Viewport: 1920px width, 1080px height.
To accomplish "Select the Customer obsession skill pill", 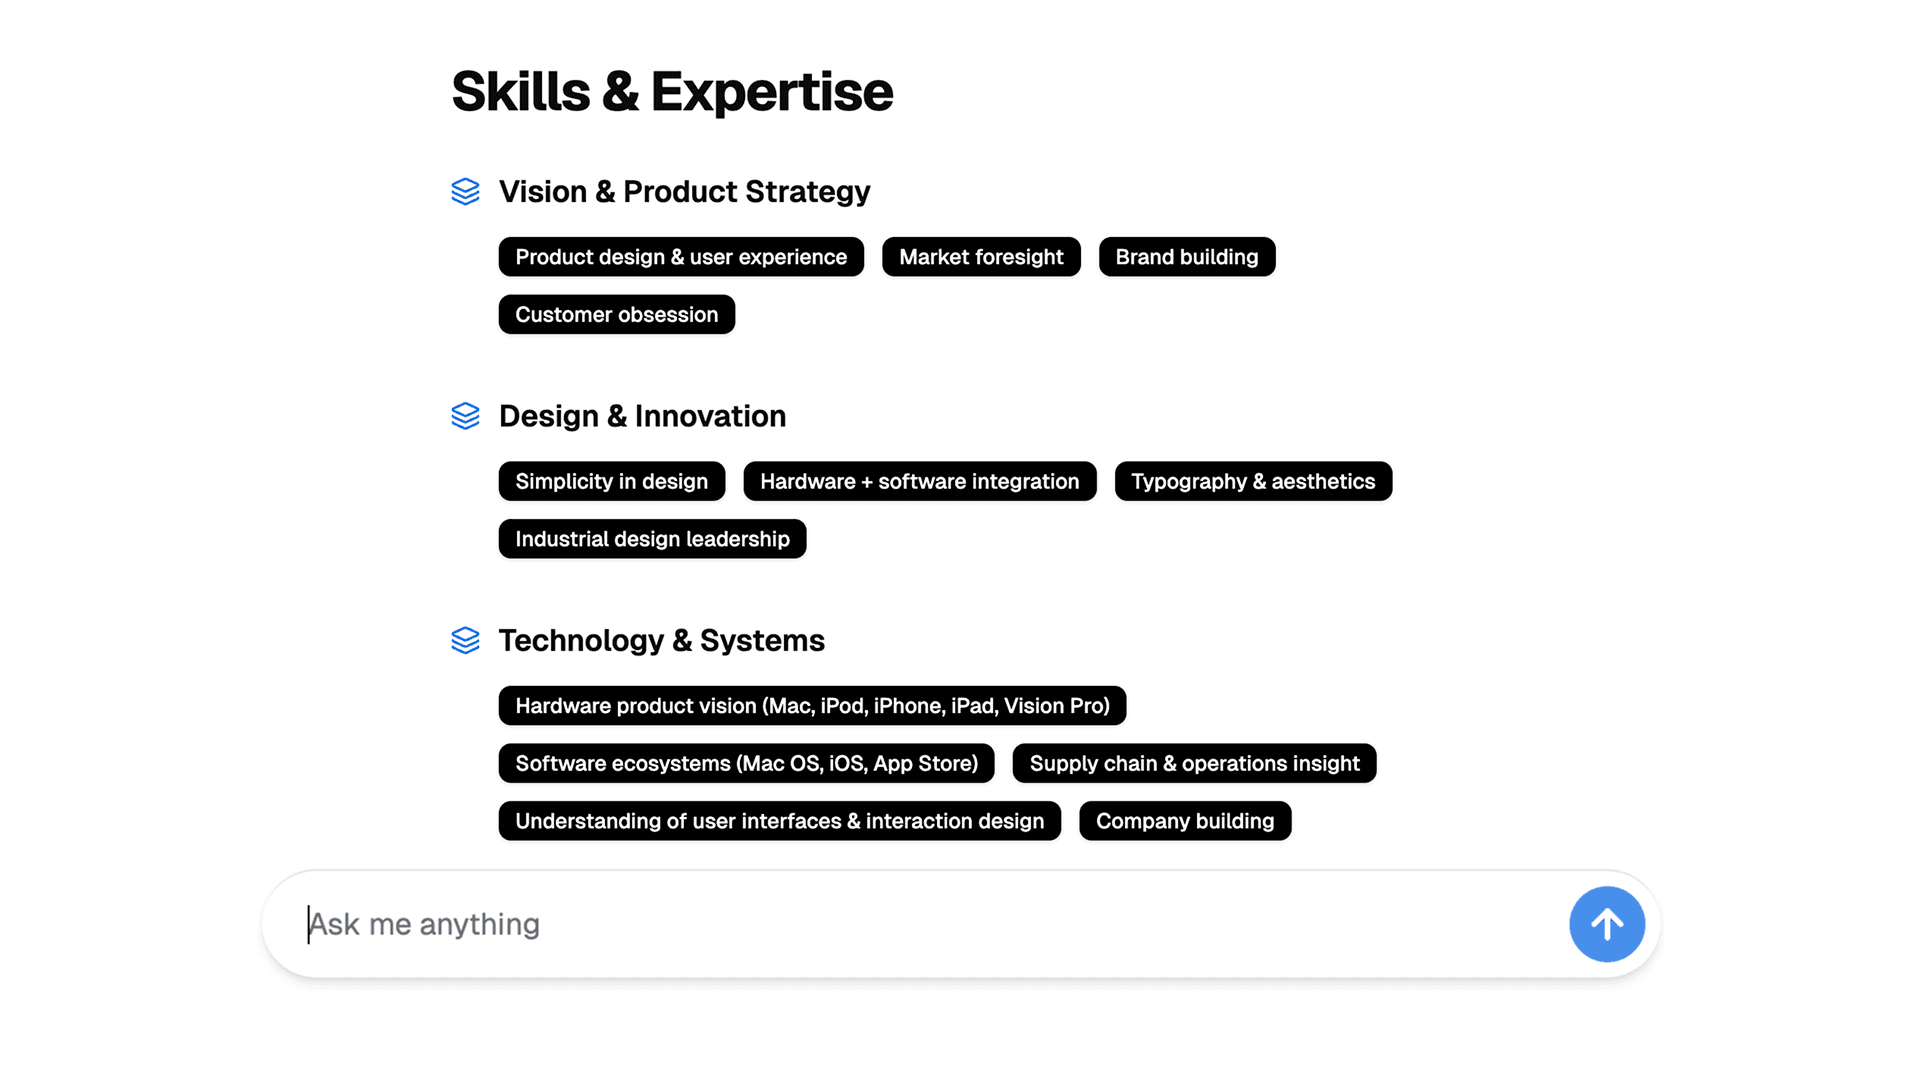I will point(616,314).
